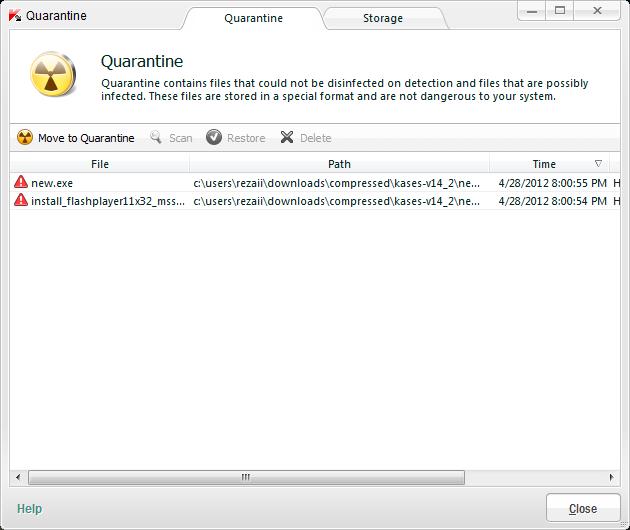Viewport: 630px width, 530px height.
Task: Open the Help link
Action: point(29,509)
